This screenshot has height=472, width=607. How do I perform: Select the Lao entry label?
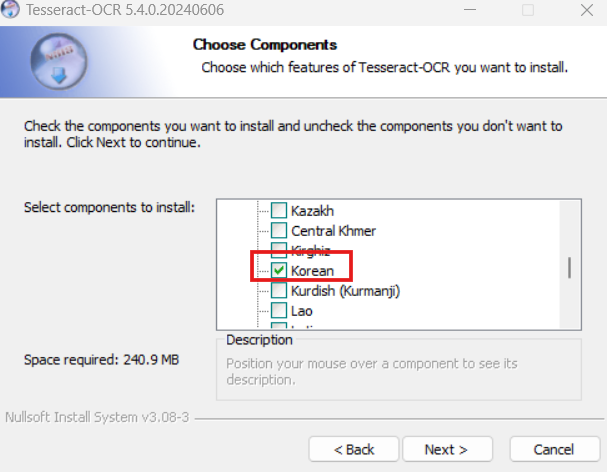click(302, 311)
